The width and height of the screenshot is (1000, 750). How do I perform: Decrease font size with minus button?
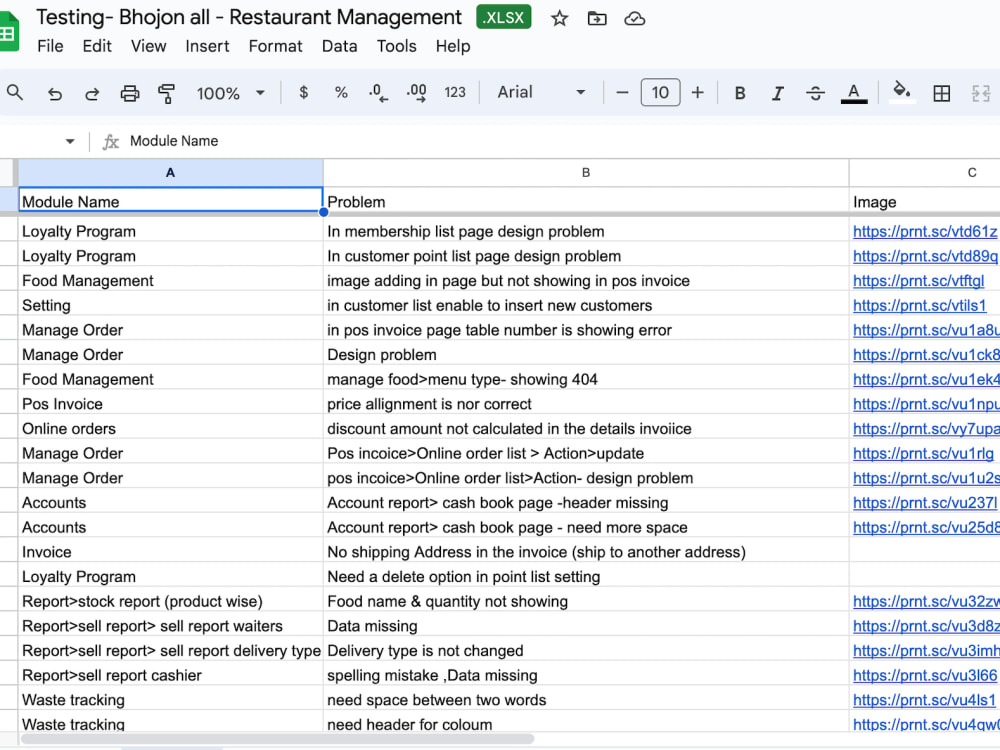(x=622, y=93)
